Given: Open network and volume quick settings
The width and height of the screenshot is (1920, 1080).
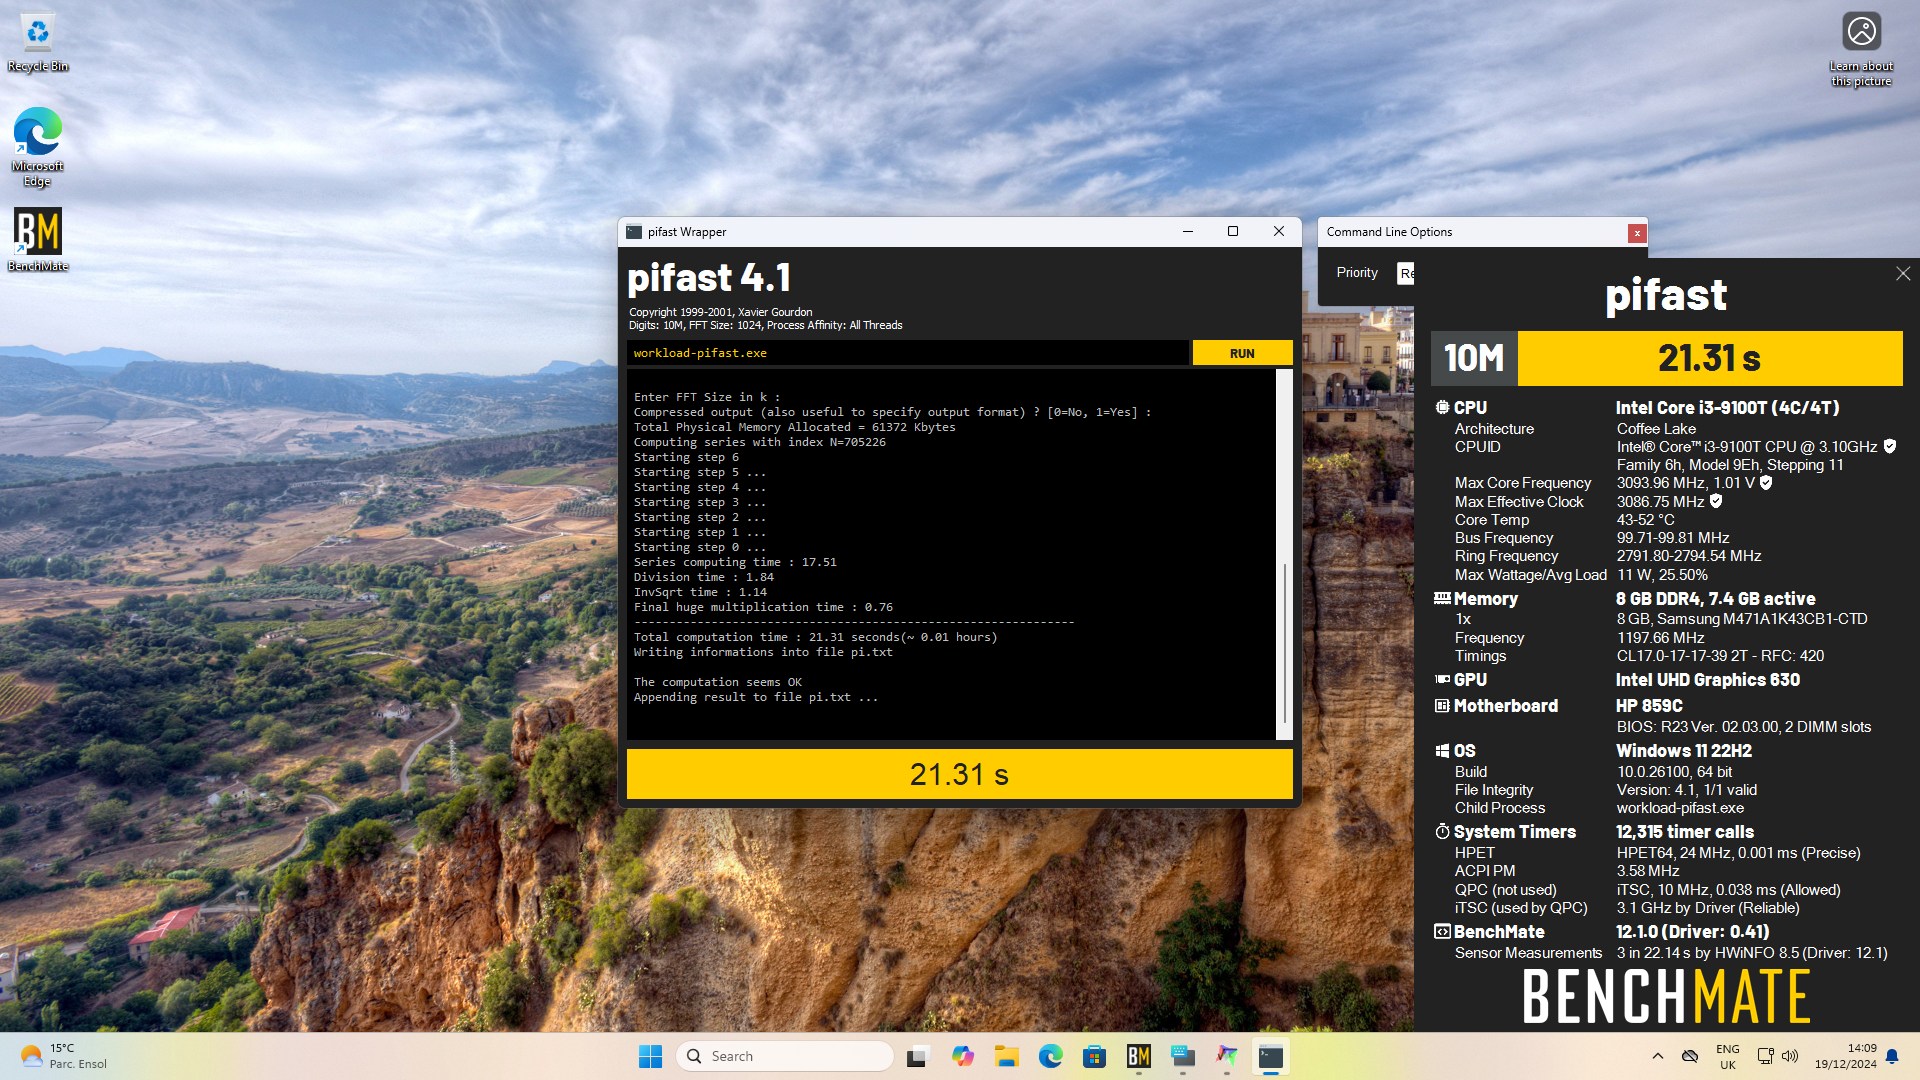Looking at the screenshot, I should coord(1777,1056).
